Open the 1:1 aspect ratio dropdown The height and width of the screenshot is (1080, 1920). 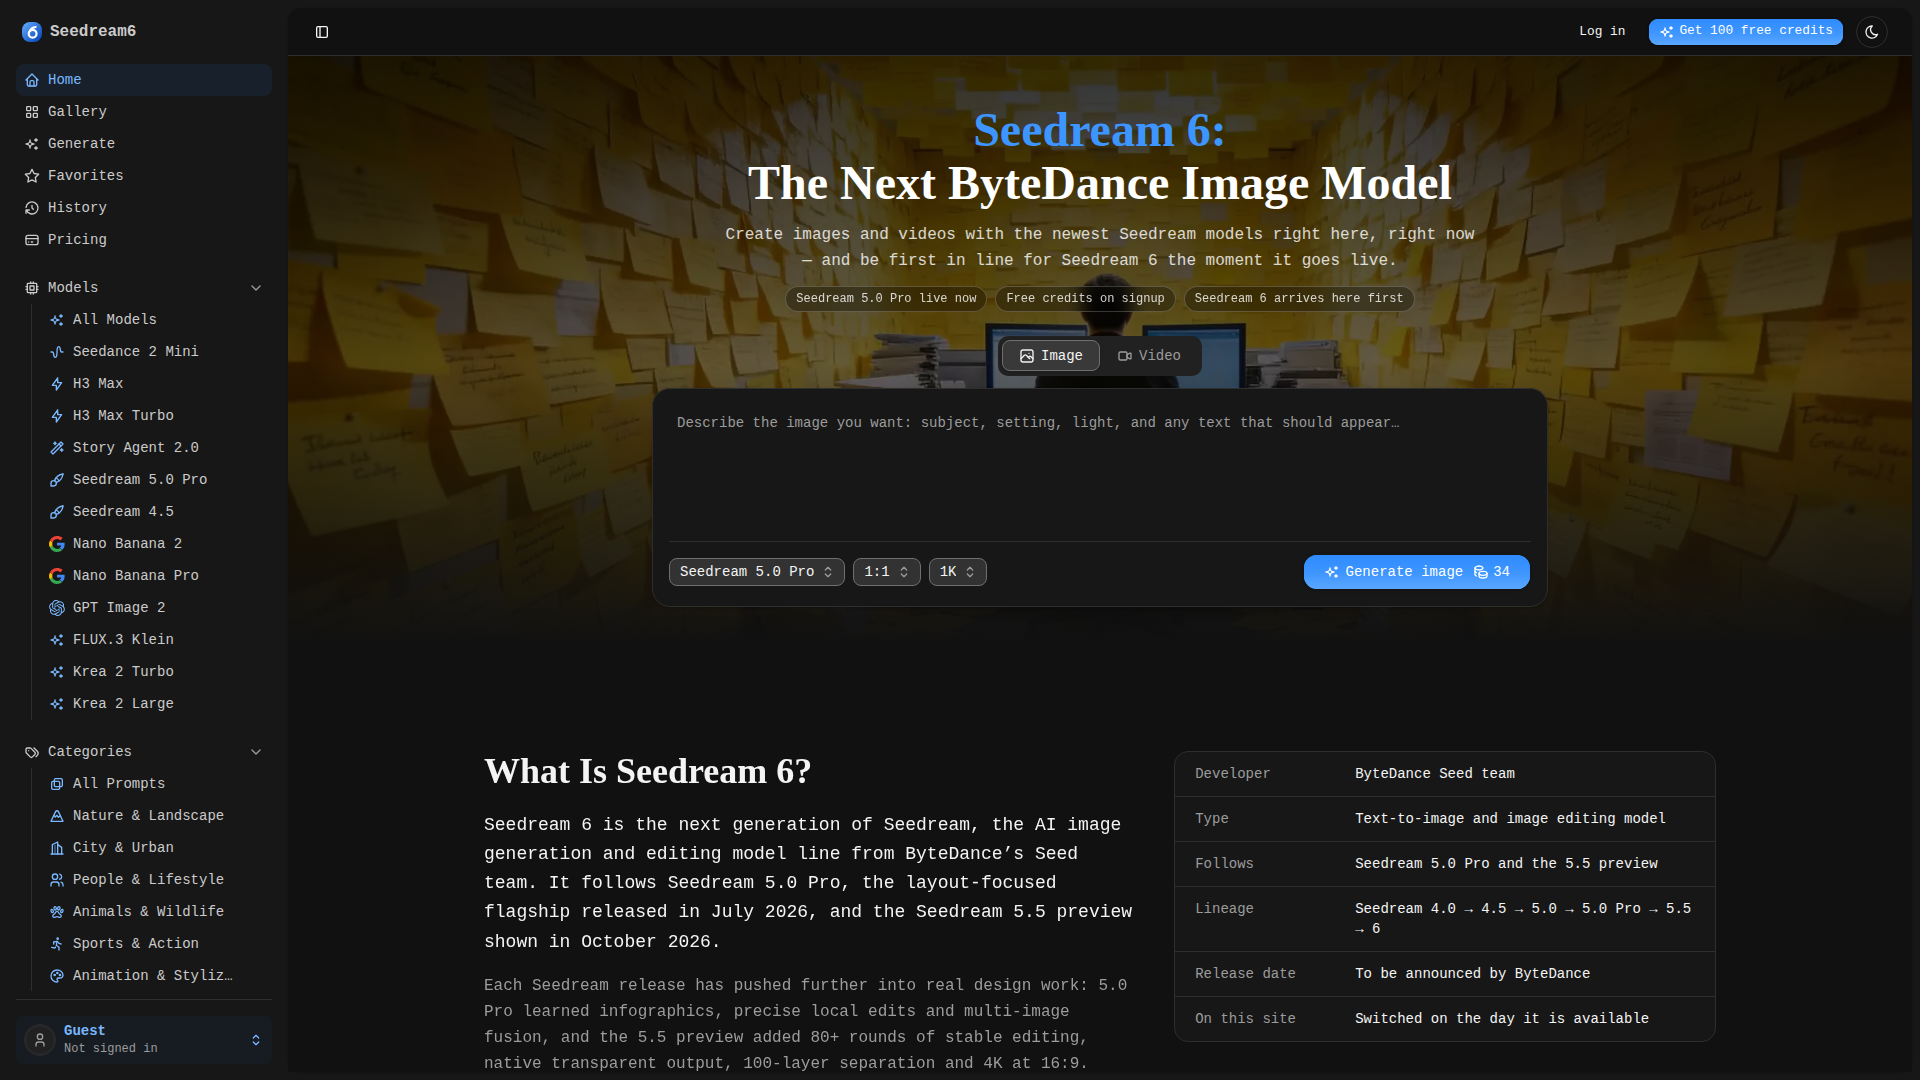(886, 572)
